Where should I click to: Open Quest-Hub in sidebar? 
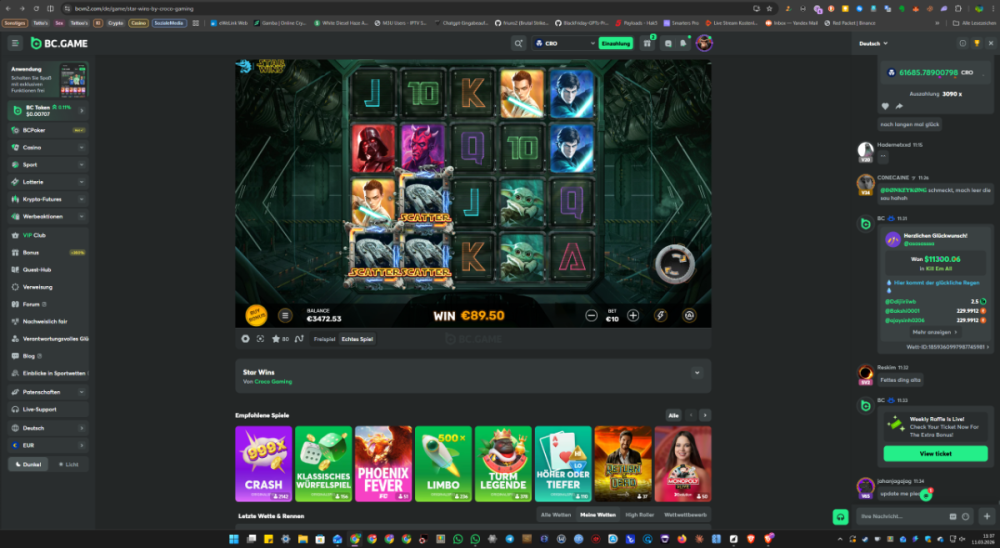tap(48, 270)
